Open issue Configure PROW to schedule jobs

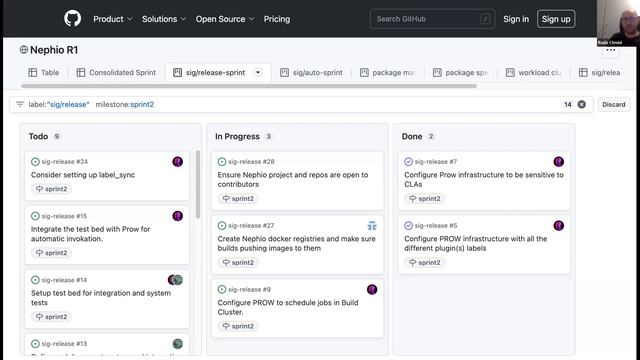[288, 307]
